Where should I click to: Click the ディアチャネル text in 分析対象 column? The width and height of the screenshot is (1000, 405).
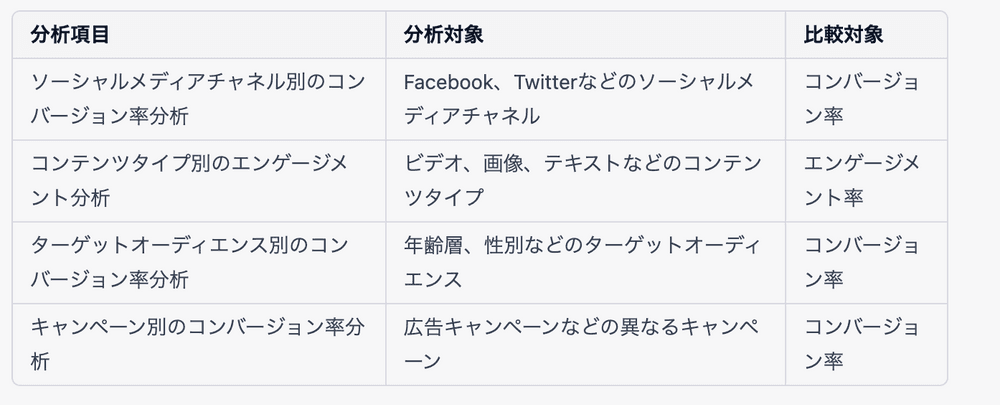click(x=472, y=116)
